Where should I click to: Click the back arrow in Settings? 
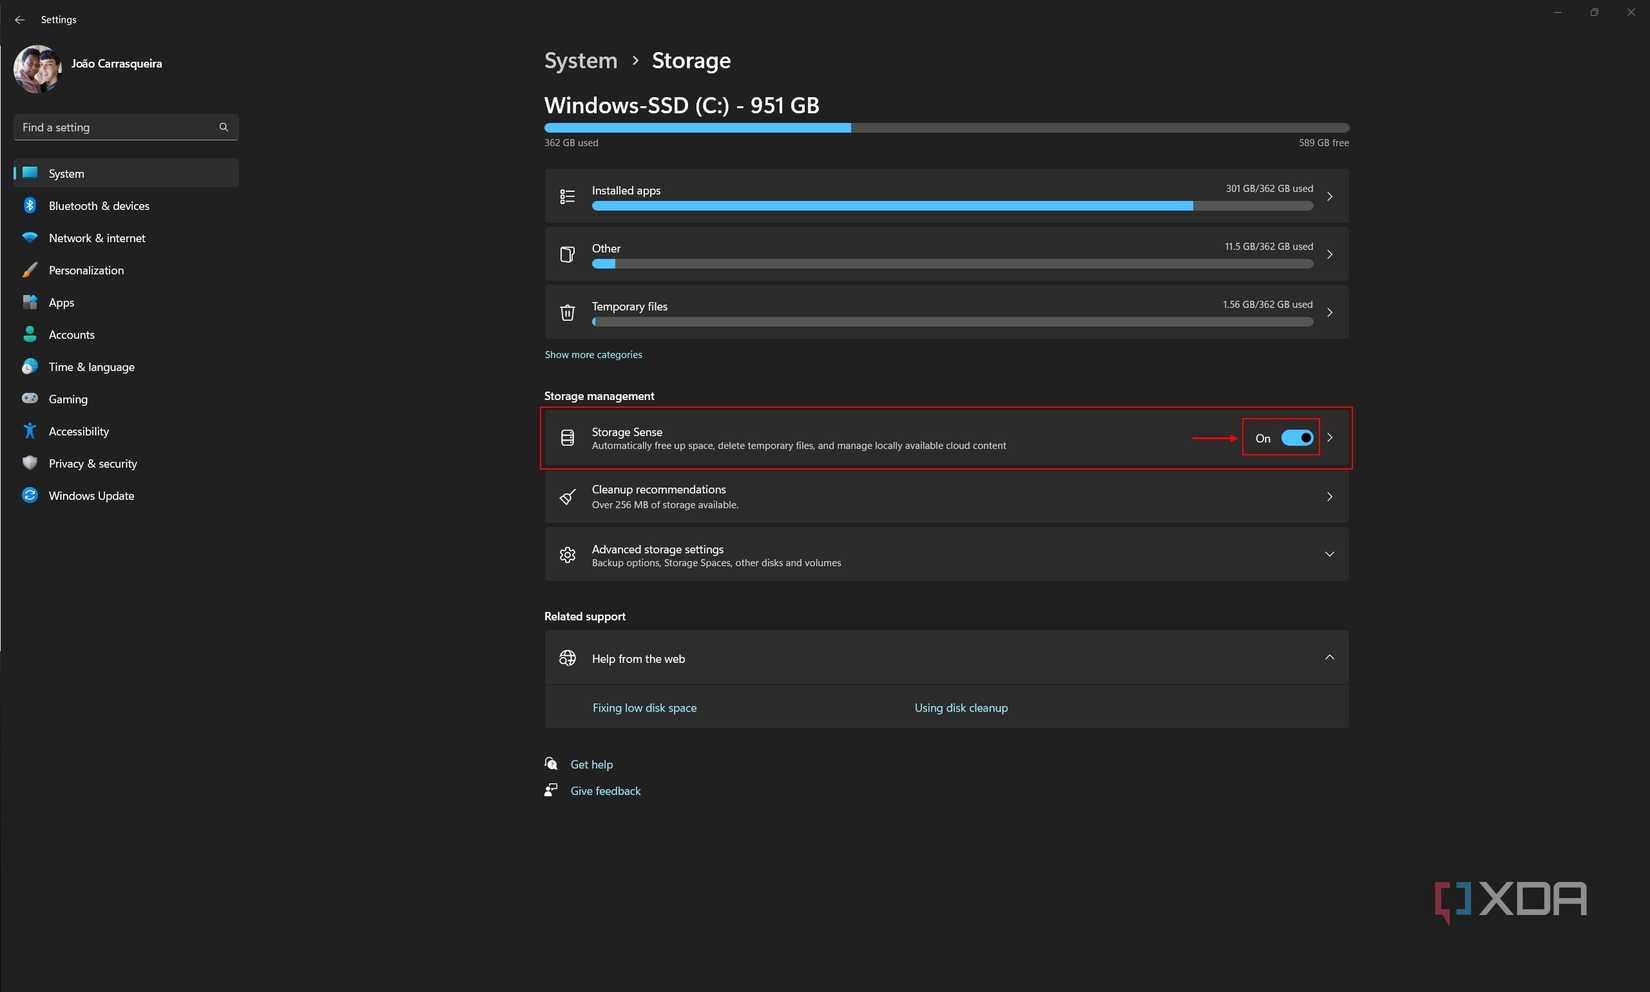pyautogui.click(x=19, y=19)
